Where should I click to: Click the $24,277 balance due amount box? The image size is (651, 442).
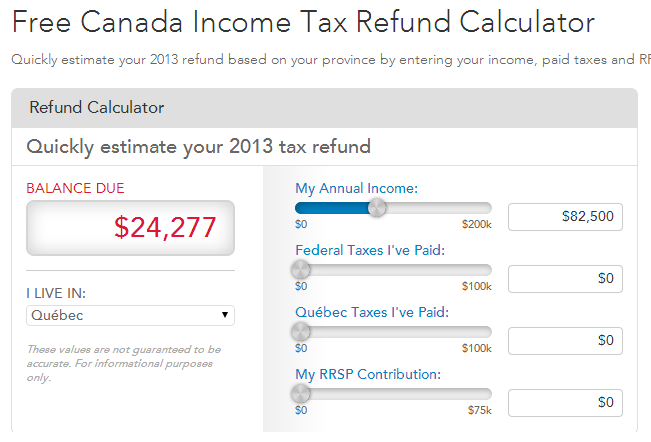coord(130,228)
